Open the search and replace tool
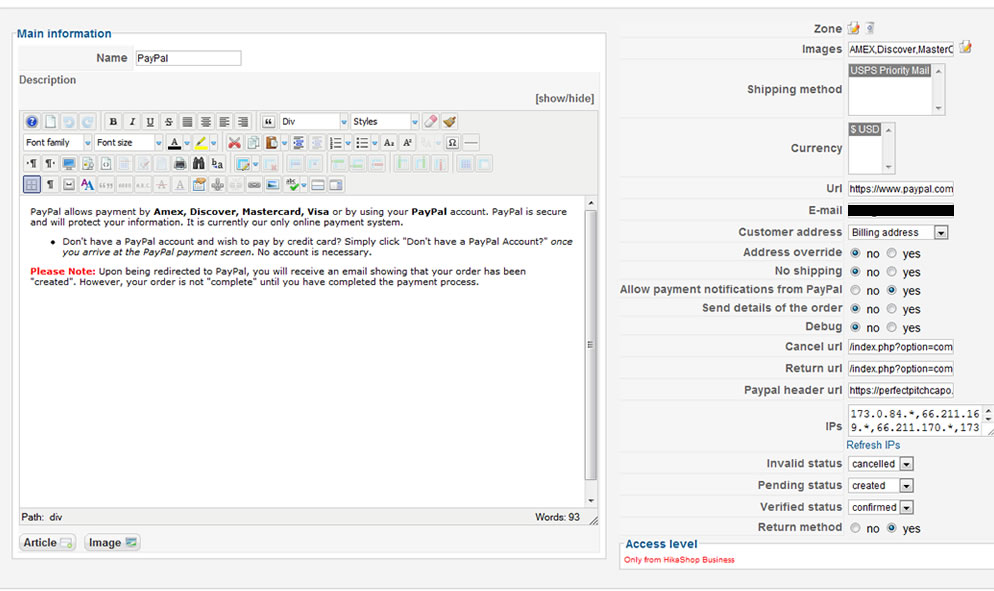Viewport: 994px width, 591px height. [x=217, y=164]
